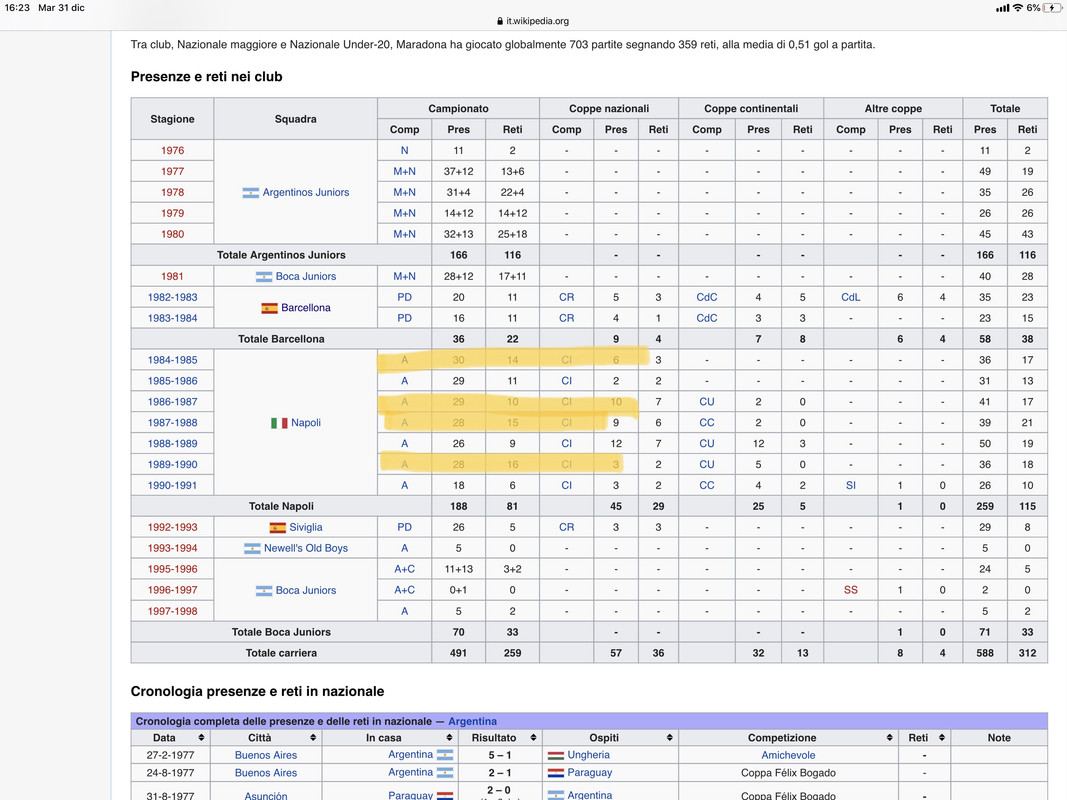1067x800 pixels.
Task: Click the red SS link in 1996-1997 row
Action: point(851,590)
